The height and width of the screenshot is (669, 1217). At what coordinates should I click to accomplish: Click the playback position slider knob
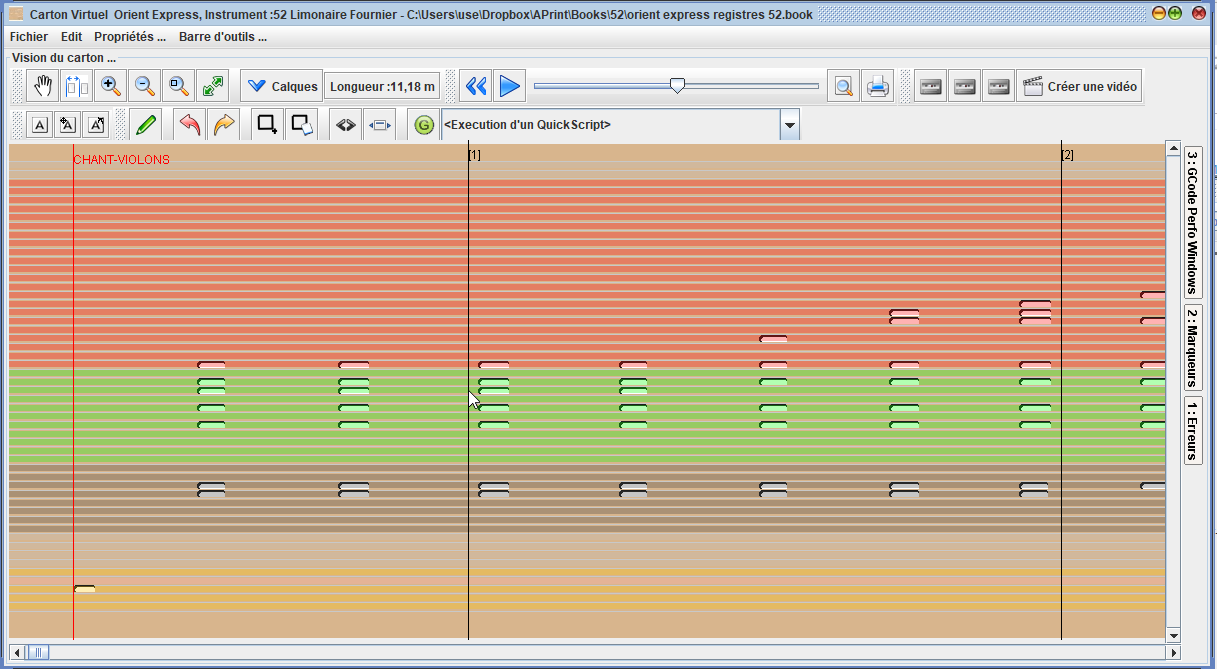(677, 86)
